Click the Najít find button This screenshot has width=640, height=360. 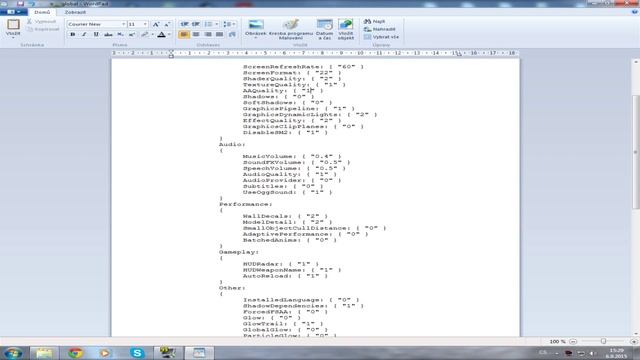click(x=375, y=21)
